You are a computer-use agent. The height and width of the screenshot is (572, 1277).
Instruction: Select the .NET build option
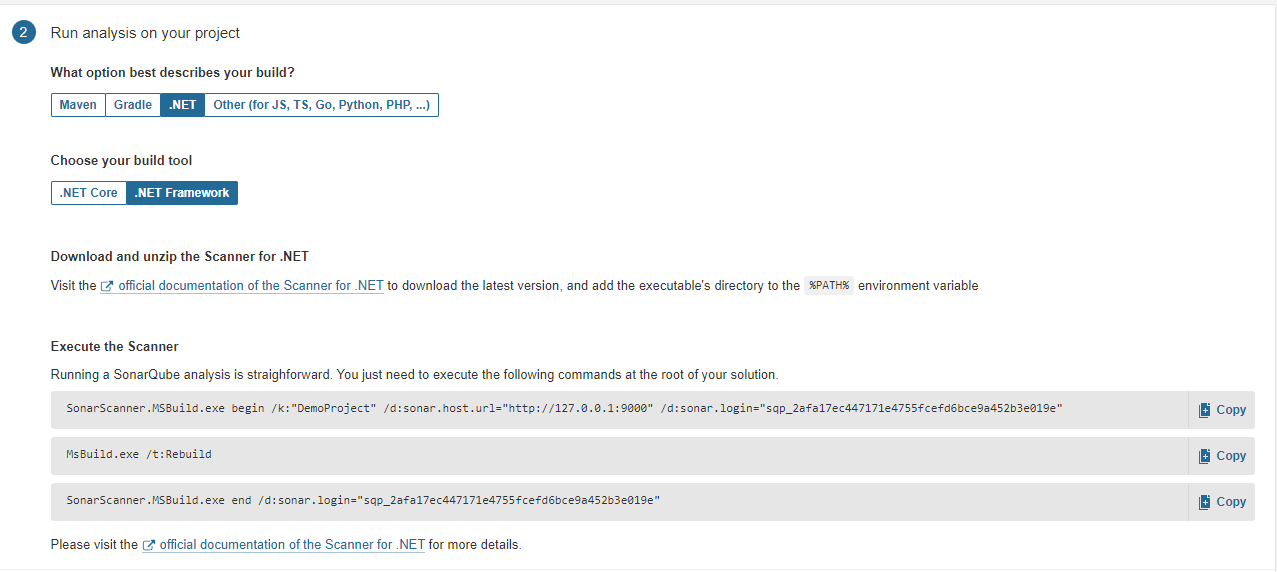tap(183, 105)
